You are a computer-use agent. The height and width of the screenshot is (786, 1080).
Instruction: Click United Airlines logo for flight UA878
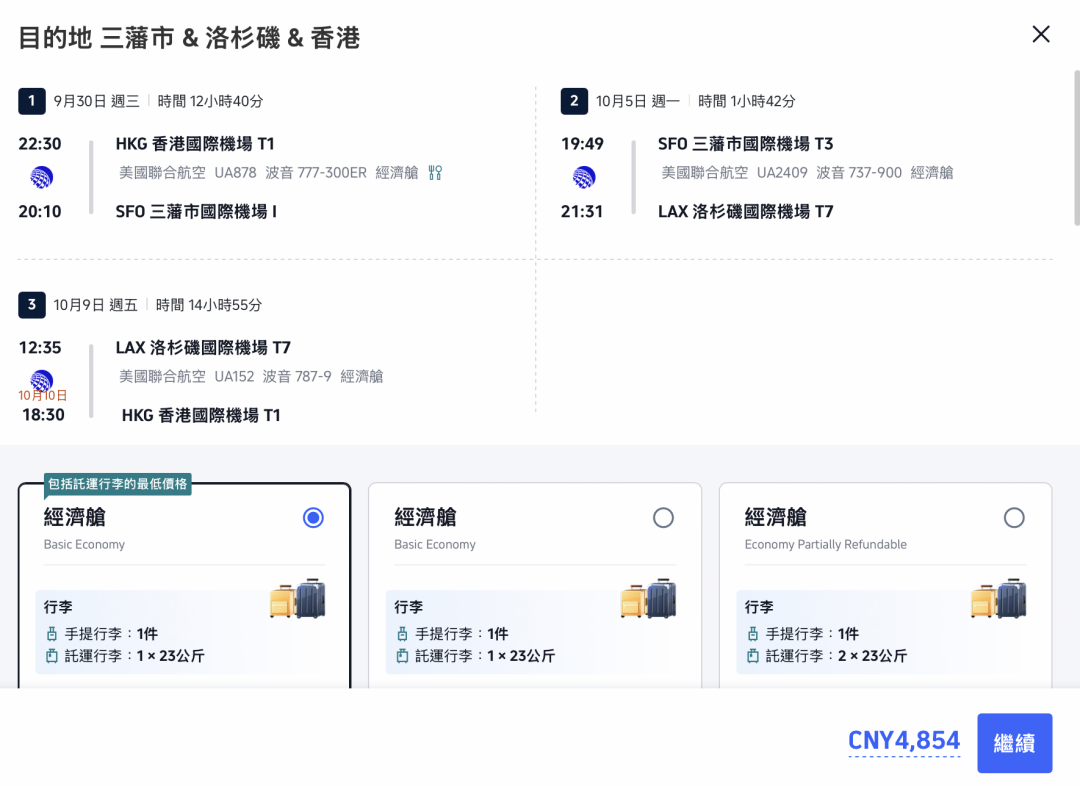click(x=41, y=177)
